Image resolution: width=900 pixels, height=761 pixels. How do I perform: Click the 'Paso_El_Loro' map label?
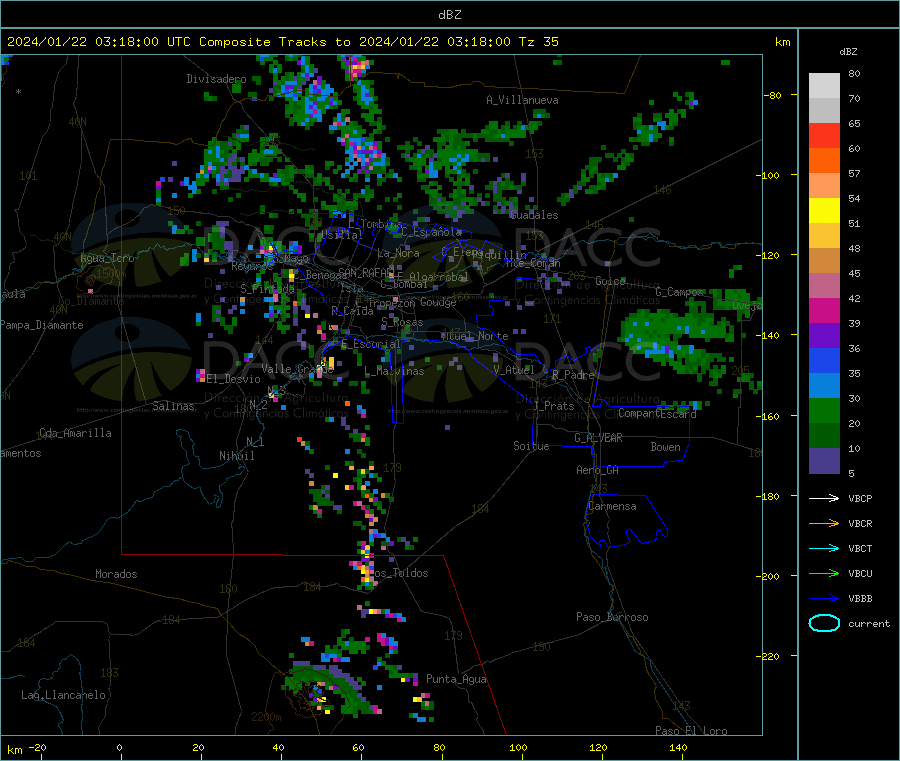coord(691,731)
